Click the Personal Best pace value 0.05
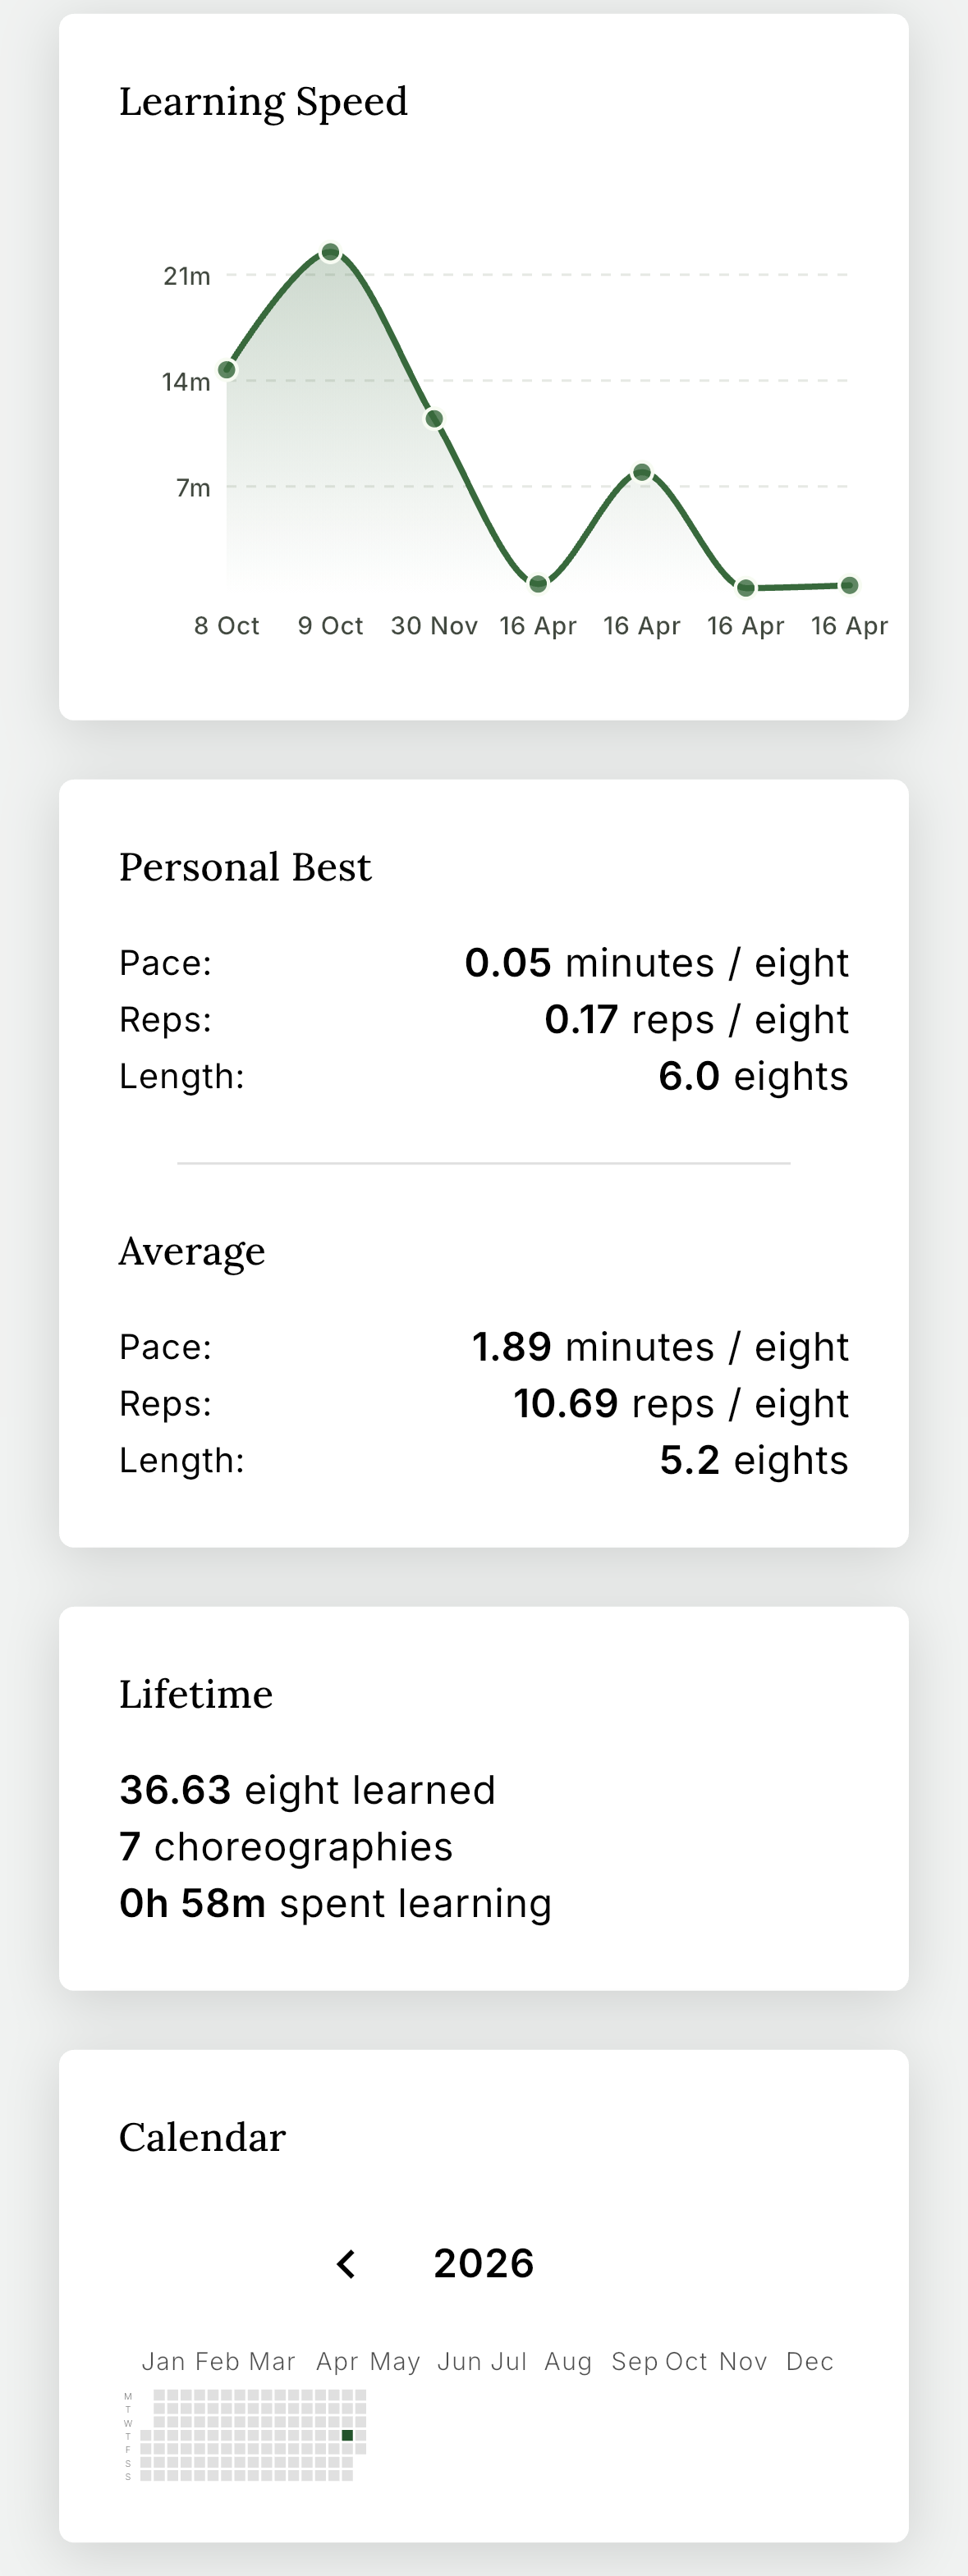The width and height of the screenshot is (968, 2576). (509, 962)
